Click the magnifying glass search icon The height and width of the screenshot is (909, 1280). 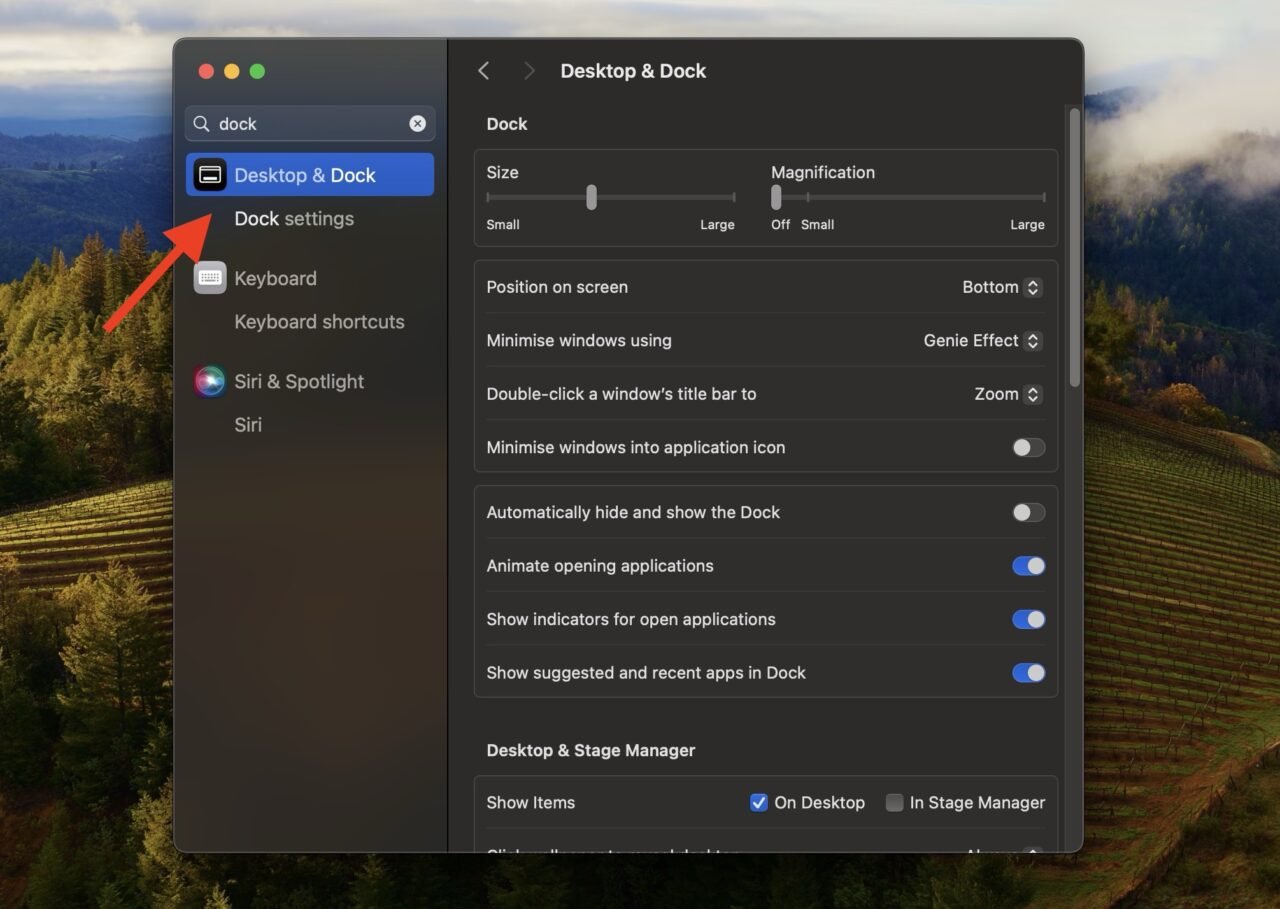tap(202, 124)
